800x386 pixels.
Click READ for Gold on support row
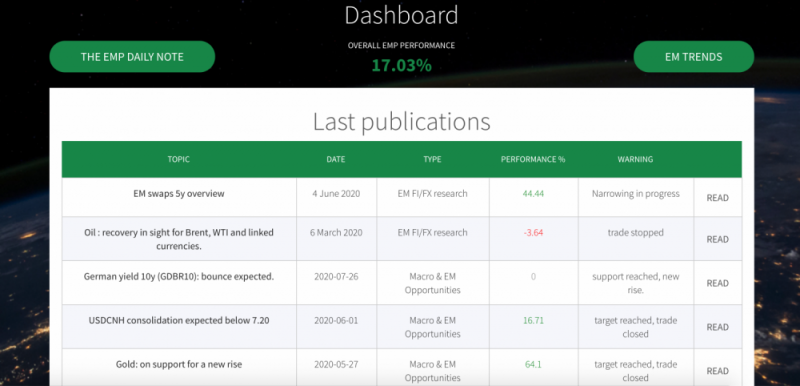click(x=717, y=371)
